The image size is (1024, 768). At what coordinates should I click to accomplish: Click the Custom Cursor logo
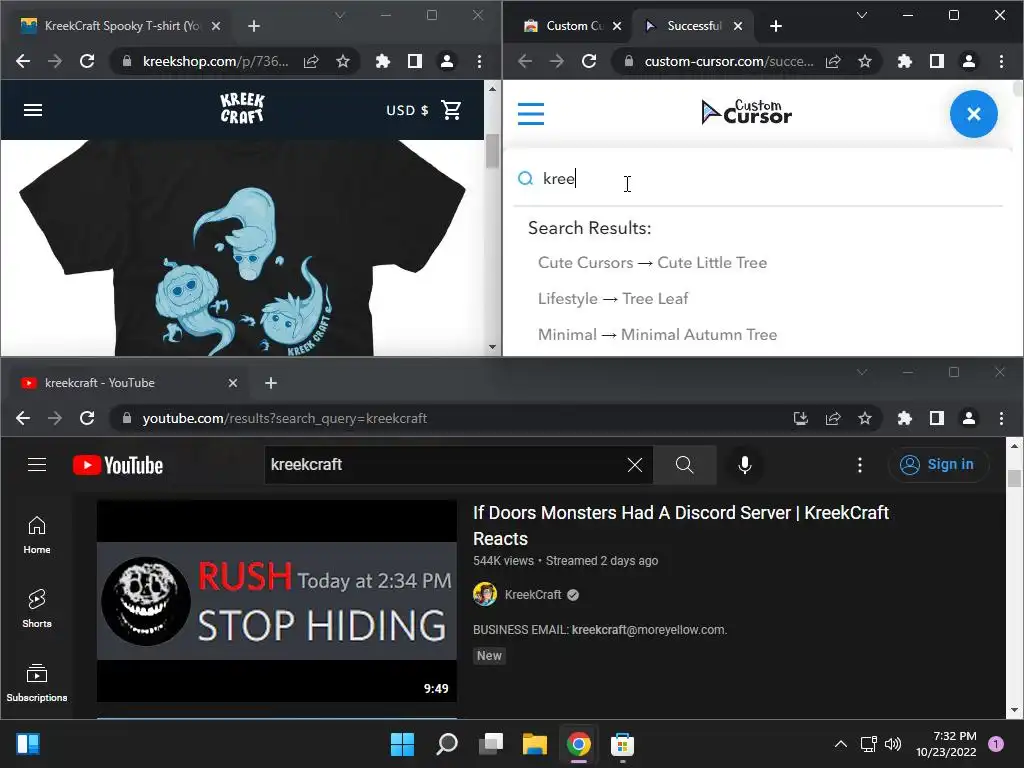pos(746,112)
